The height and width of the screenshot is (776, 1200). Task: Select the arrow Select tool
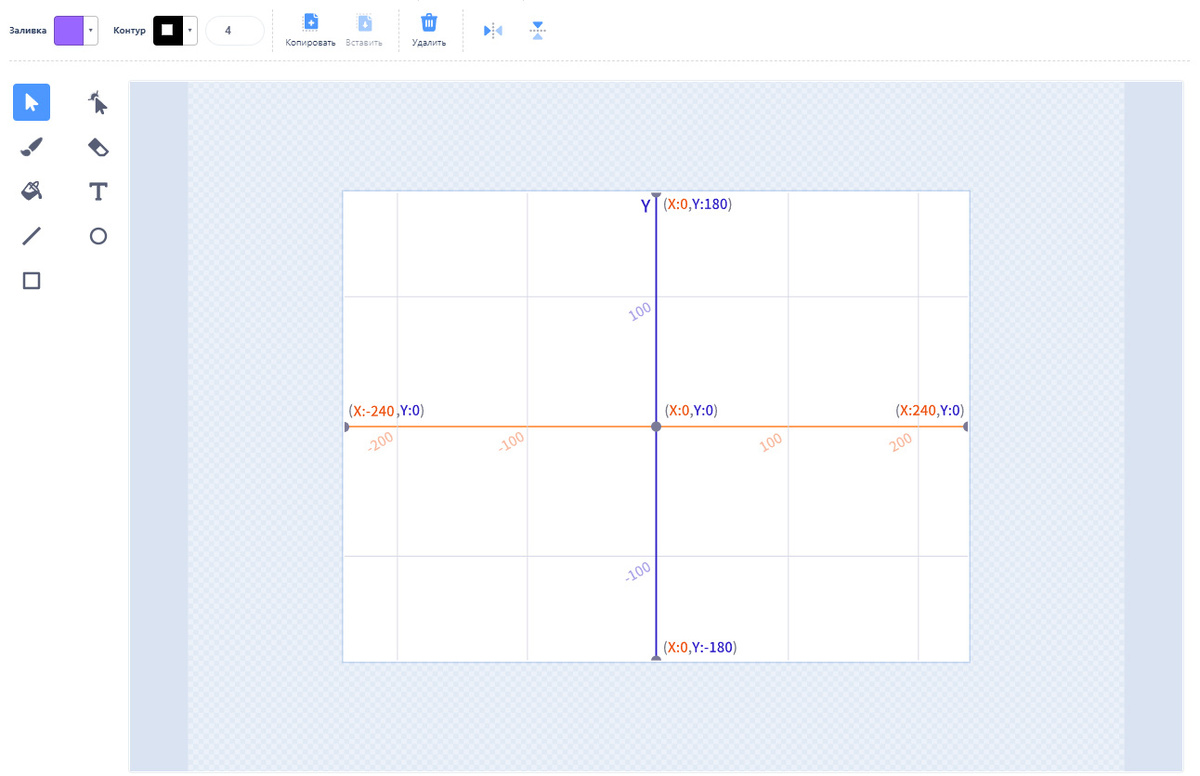point(31,102)
